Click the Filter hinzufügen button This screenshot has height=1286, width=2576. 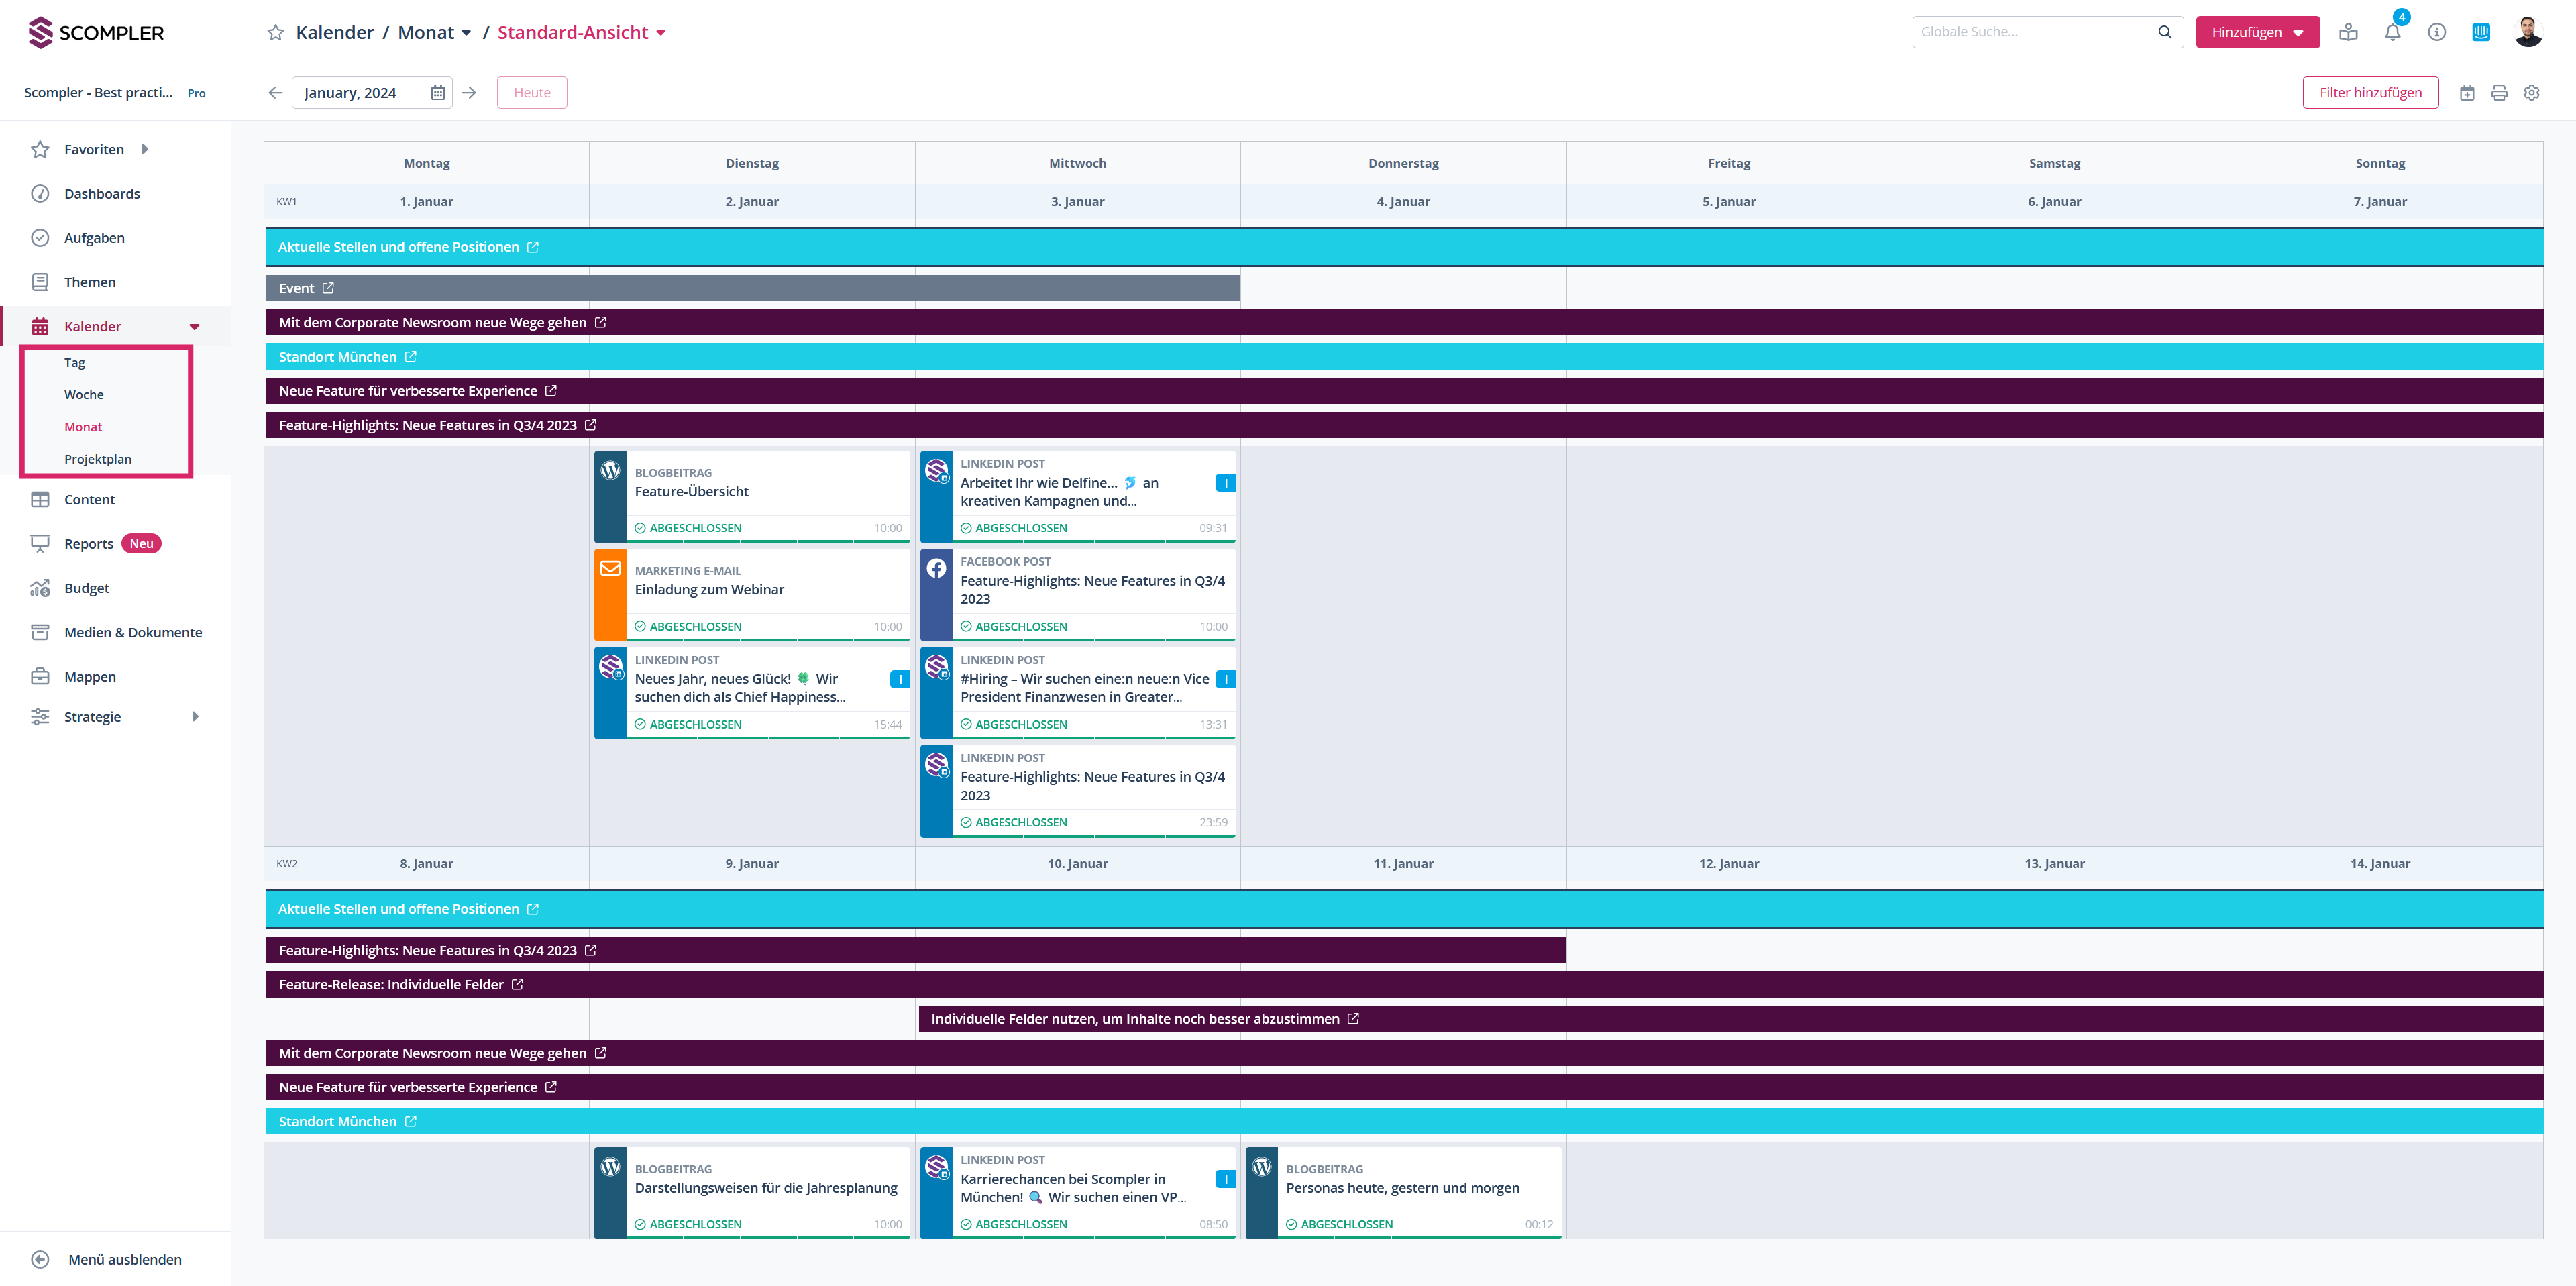(x=2370, y=93)
